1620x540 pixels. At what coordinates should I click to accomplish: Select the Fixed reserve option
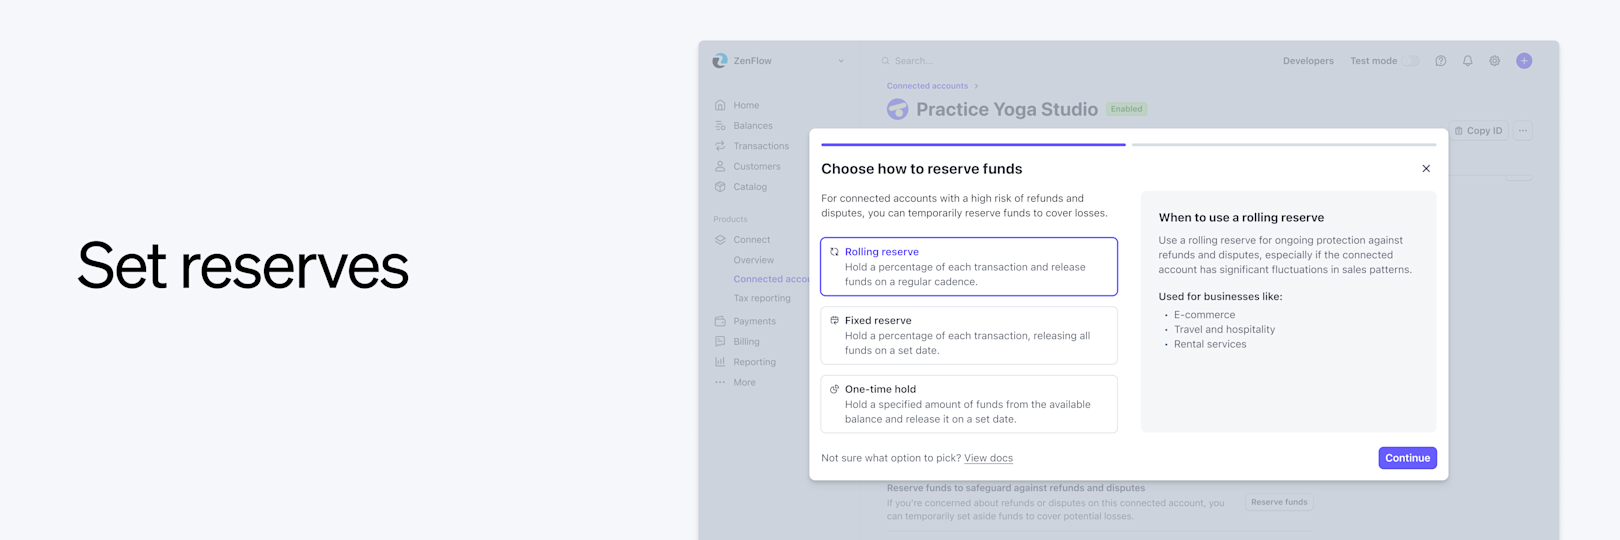968,335
